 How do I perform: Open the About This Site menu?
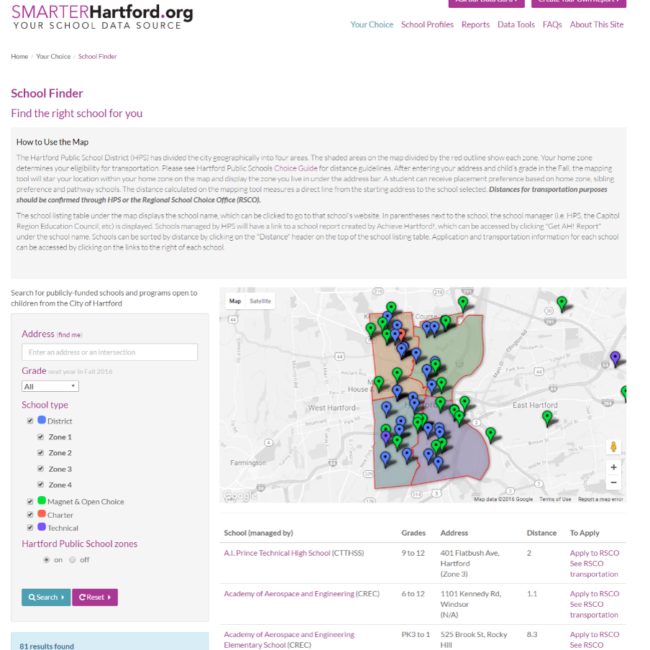pyautogui.click(x=597, y=24)
